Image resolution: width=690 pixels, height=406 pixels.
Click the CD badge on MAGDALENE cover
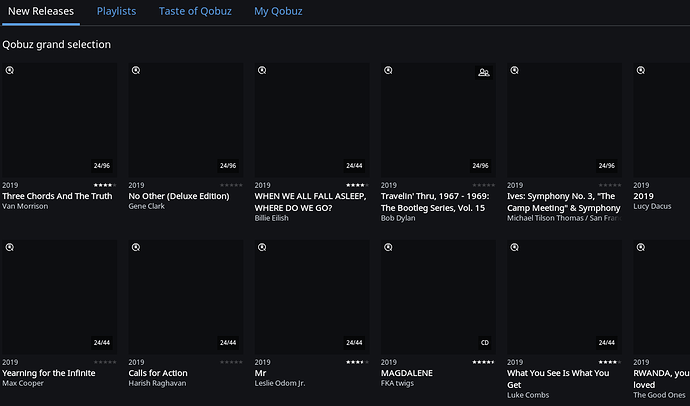coord(484,343)
